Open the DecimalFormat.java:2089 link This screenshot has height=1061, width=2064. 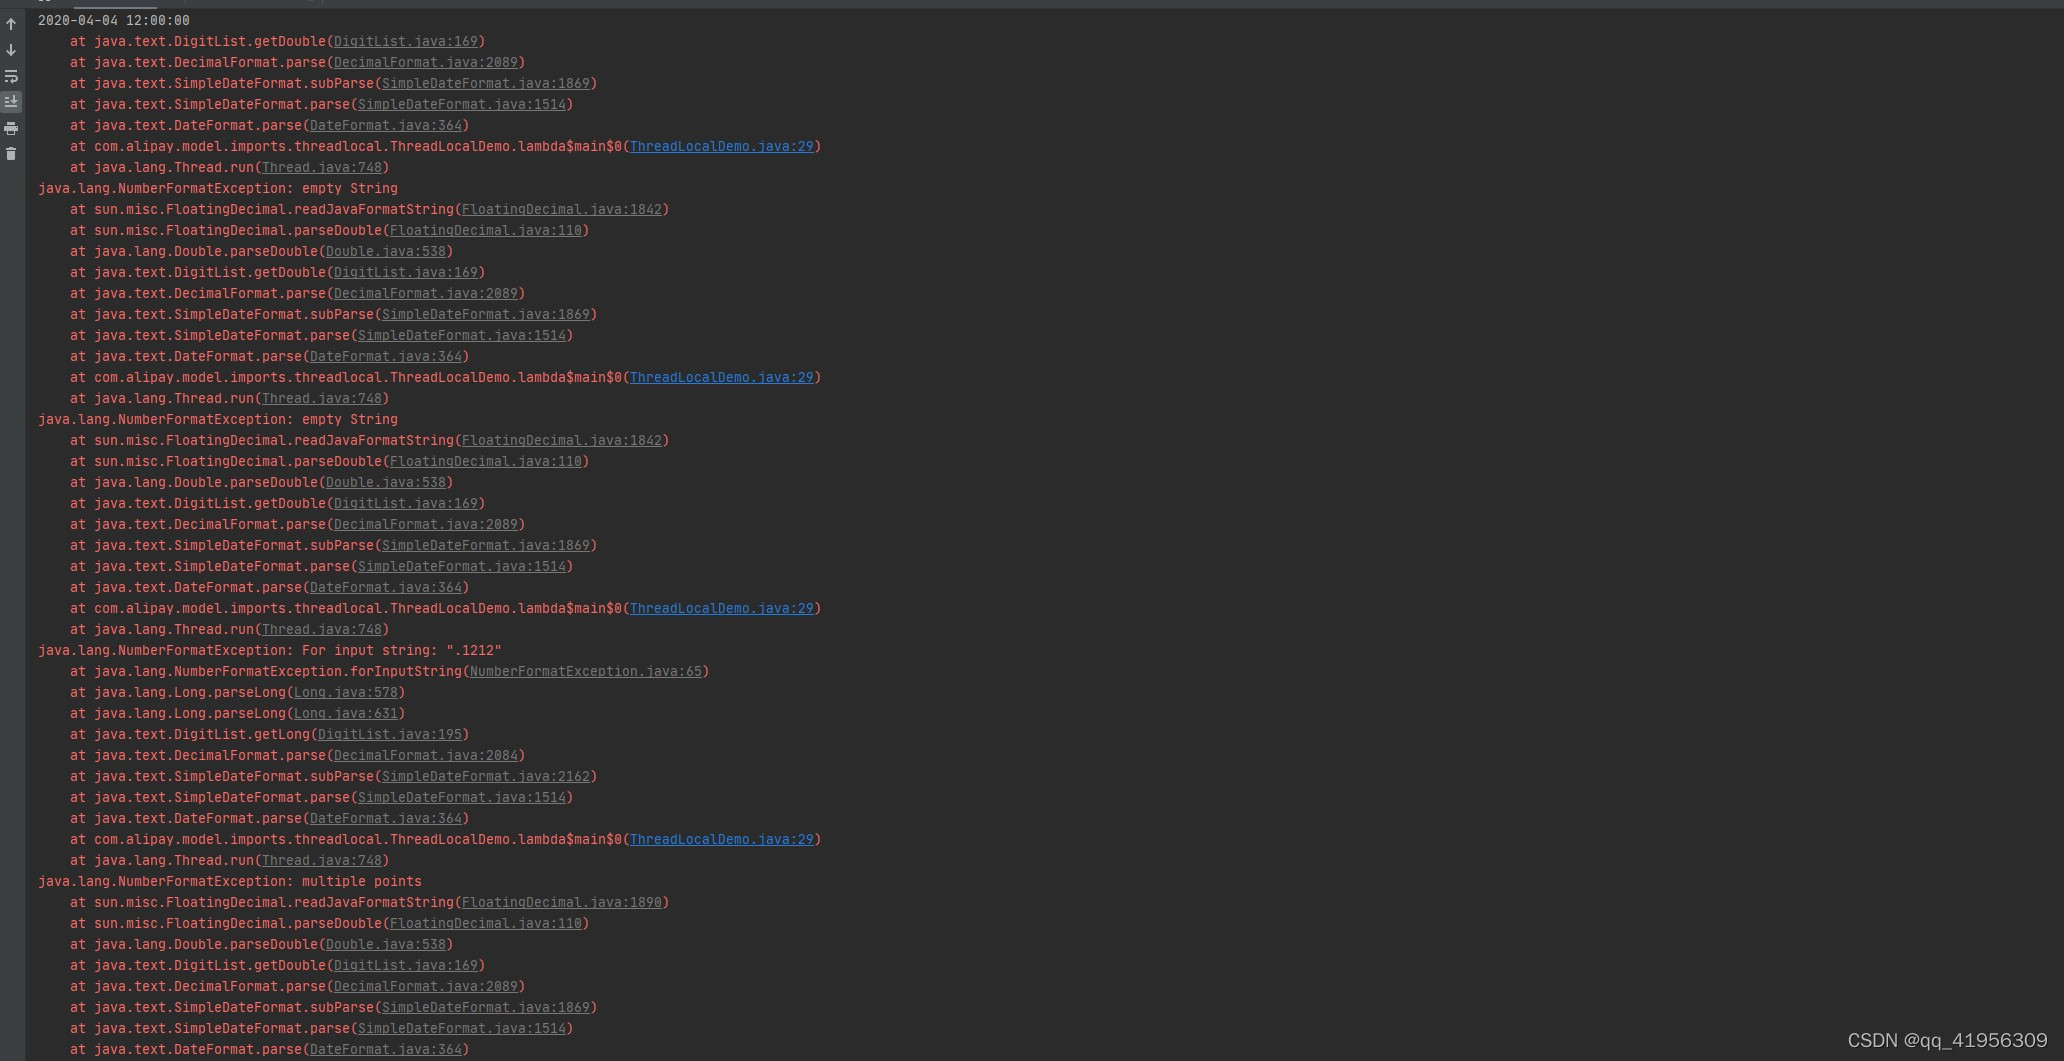426,62
